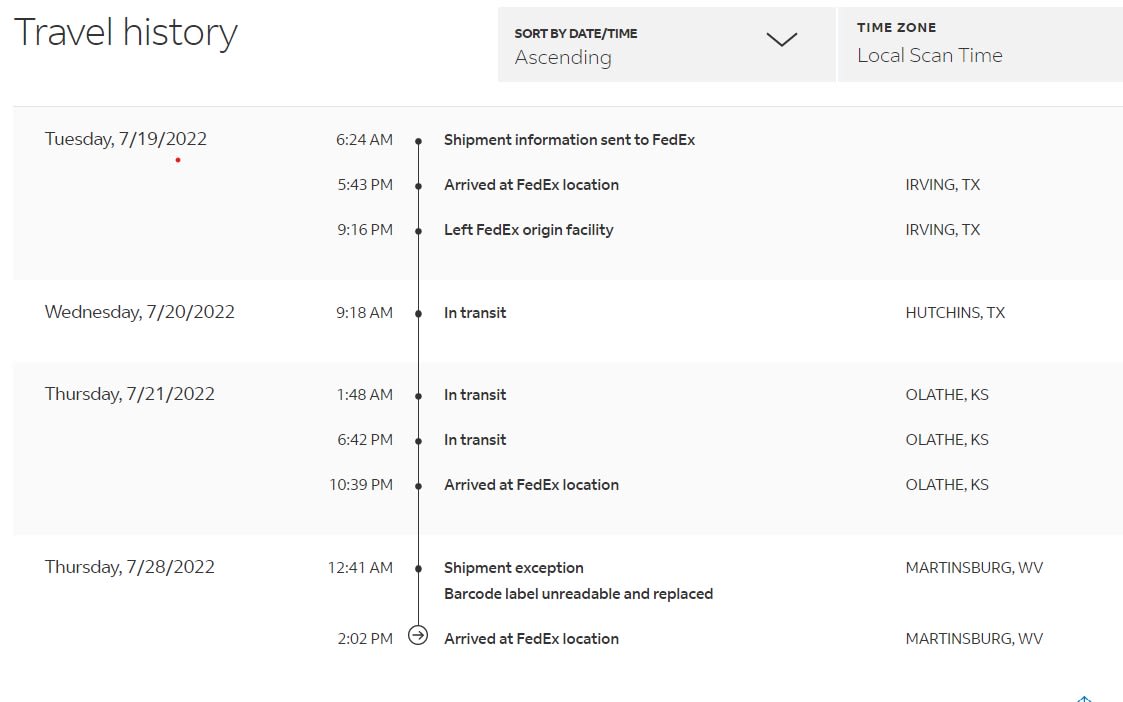Change the Local Scan Time zone setting
The width and height of the screenshot is (1123, 702).
930,55
